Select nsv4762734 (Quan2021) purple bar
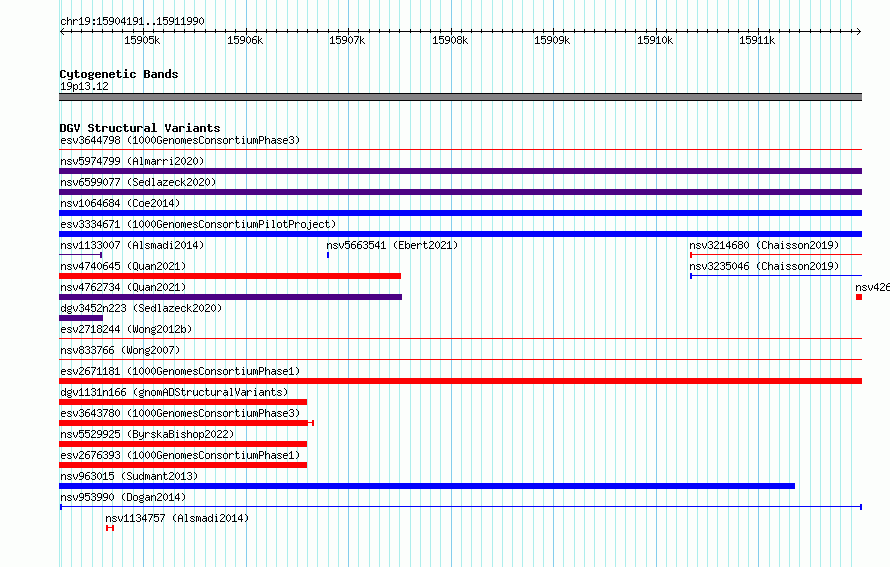890x567 pixels. (x=230, y=297)
